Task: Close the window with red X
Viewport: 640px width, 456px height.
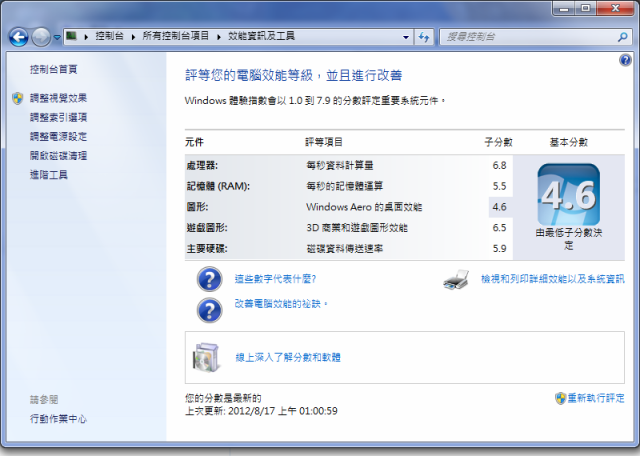Action: pos(616,9)
